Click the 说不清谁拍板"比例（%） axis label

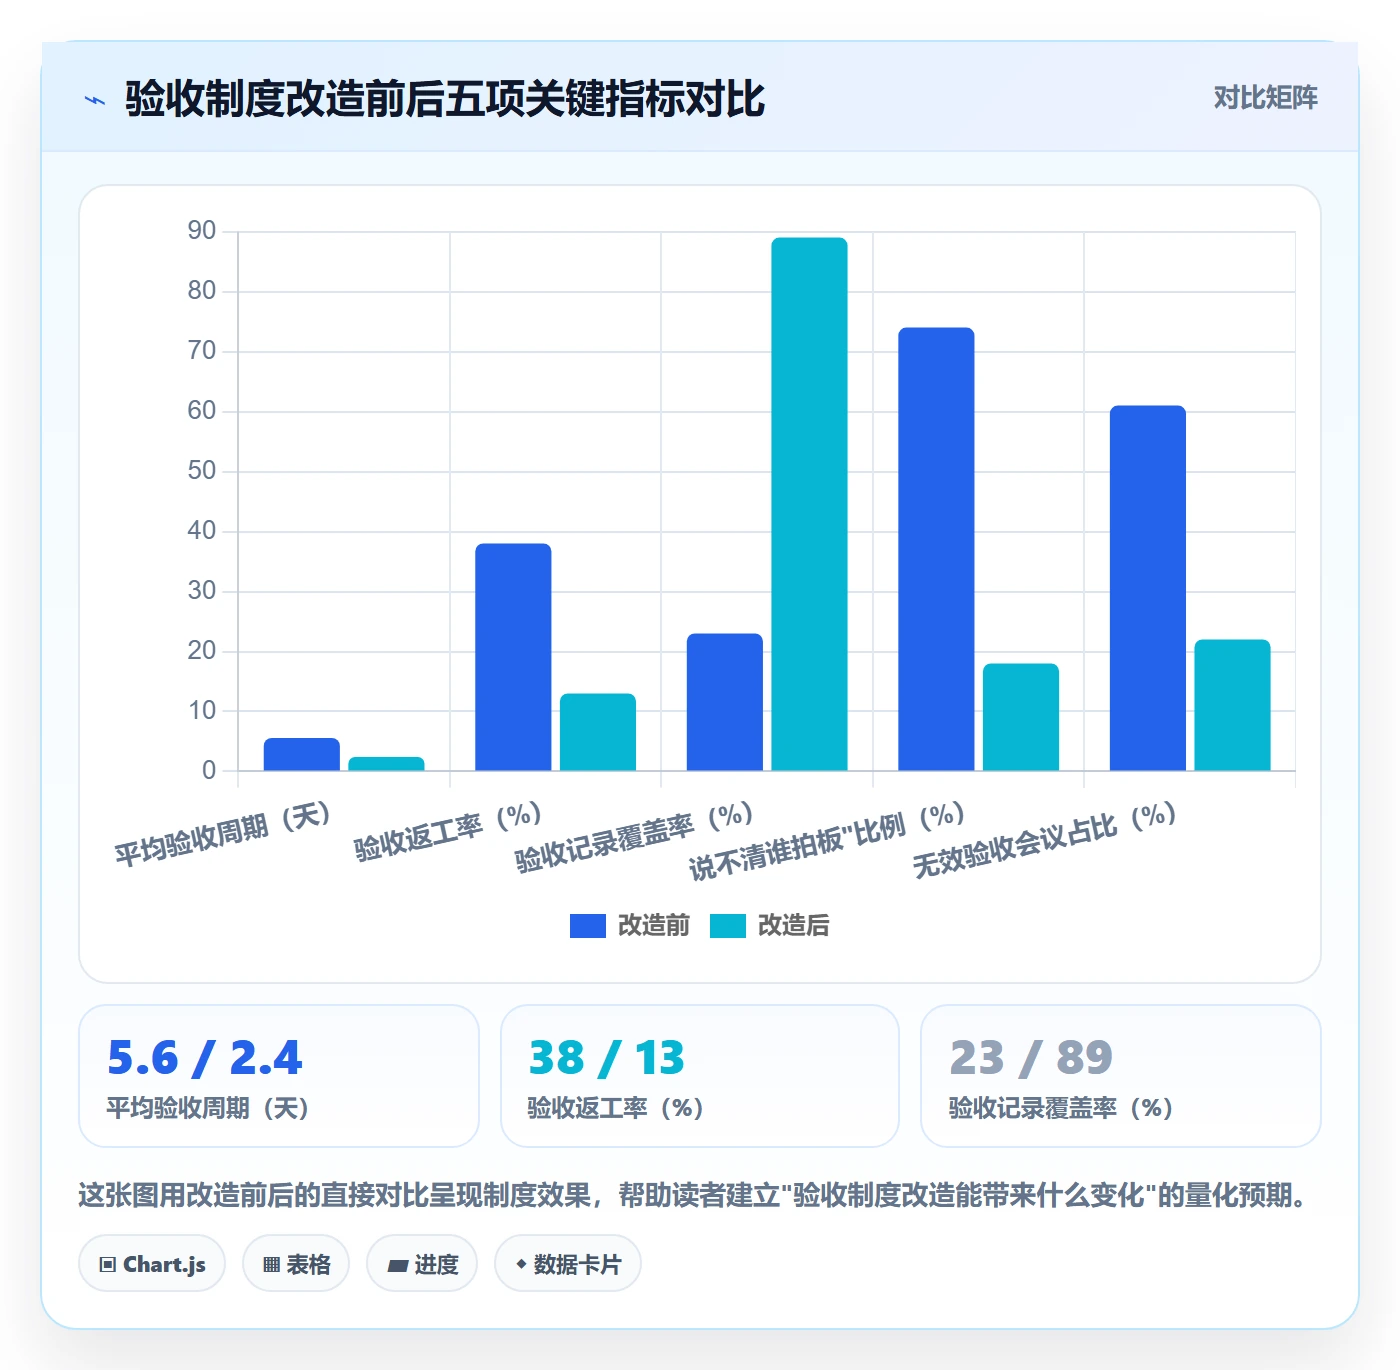pyautogui.click(x=827, y=841)
